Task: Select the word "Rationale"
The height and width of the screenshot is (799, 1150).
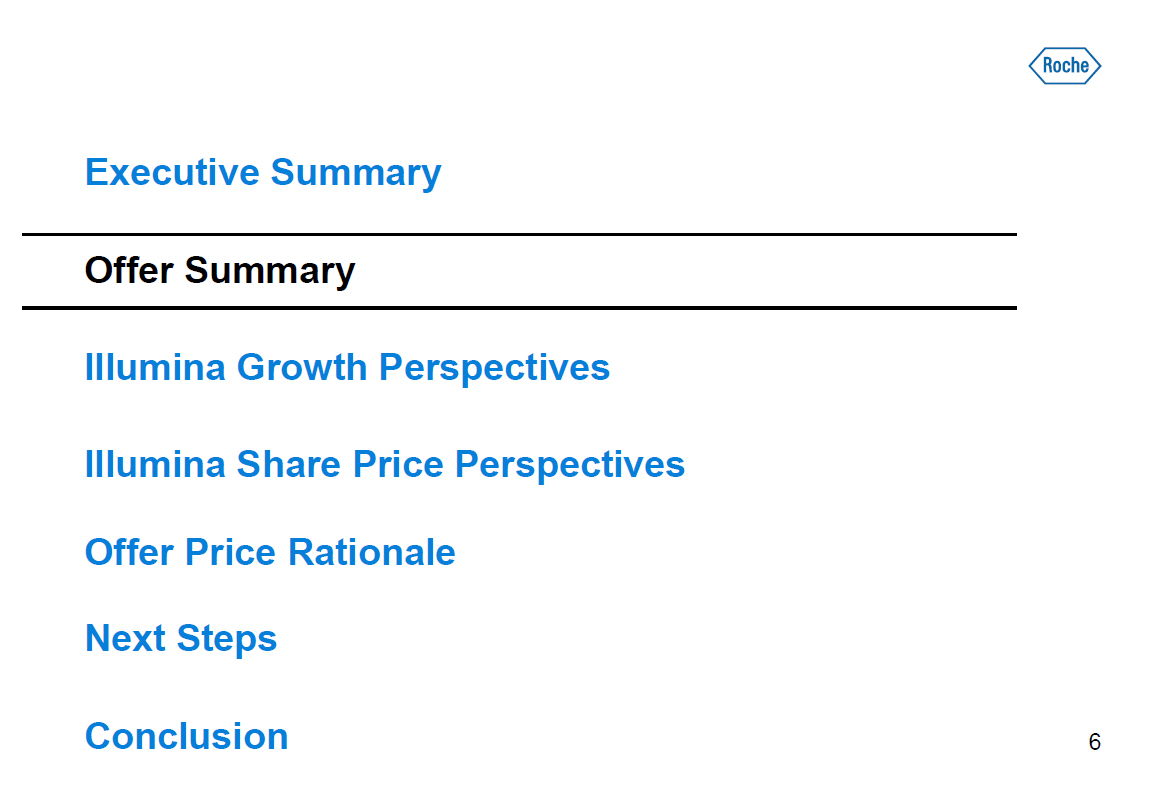Action: (372, 552)
